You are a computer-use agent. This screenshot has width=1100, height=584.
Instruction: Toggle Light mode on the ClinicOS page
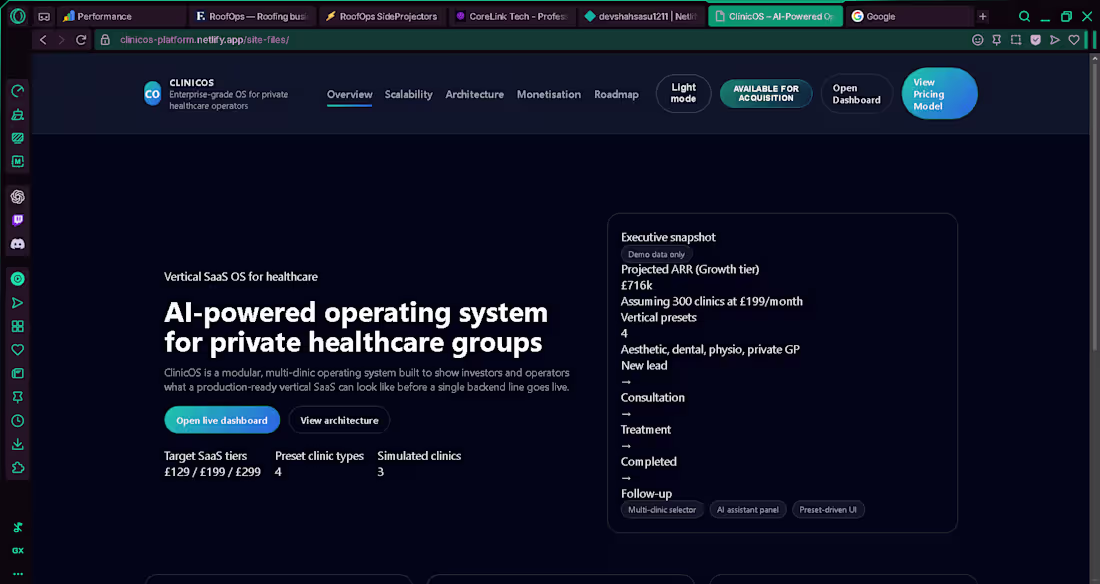click(x=683, y=93)
